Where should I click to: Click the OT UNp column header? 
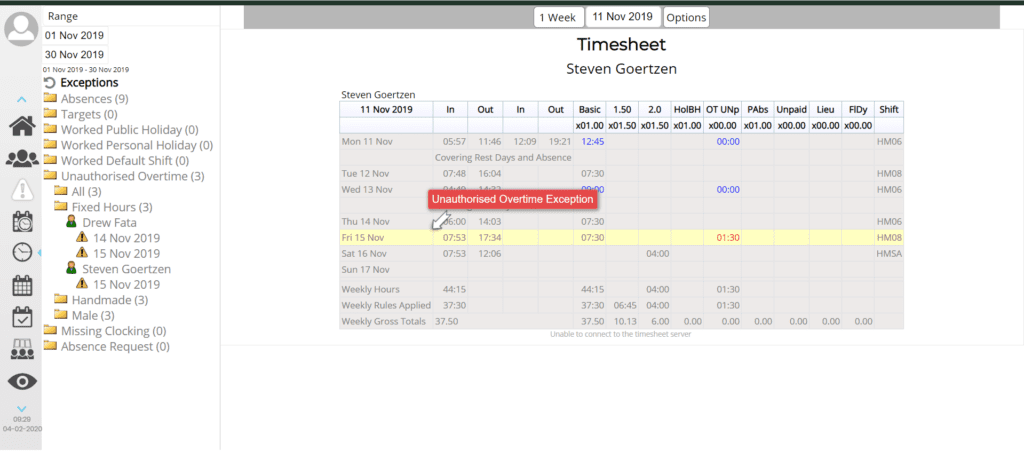(721, 110)
